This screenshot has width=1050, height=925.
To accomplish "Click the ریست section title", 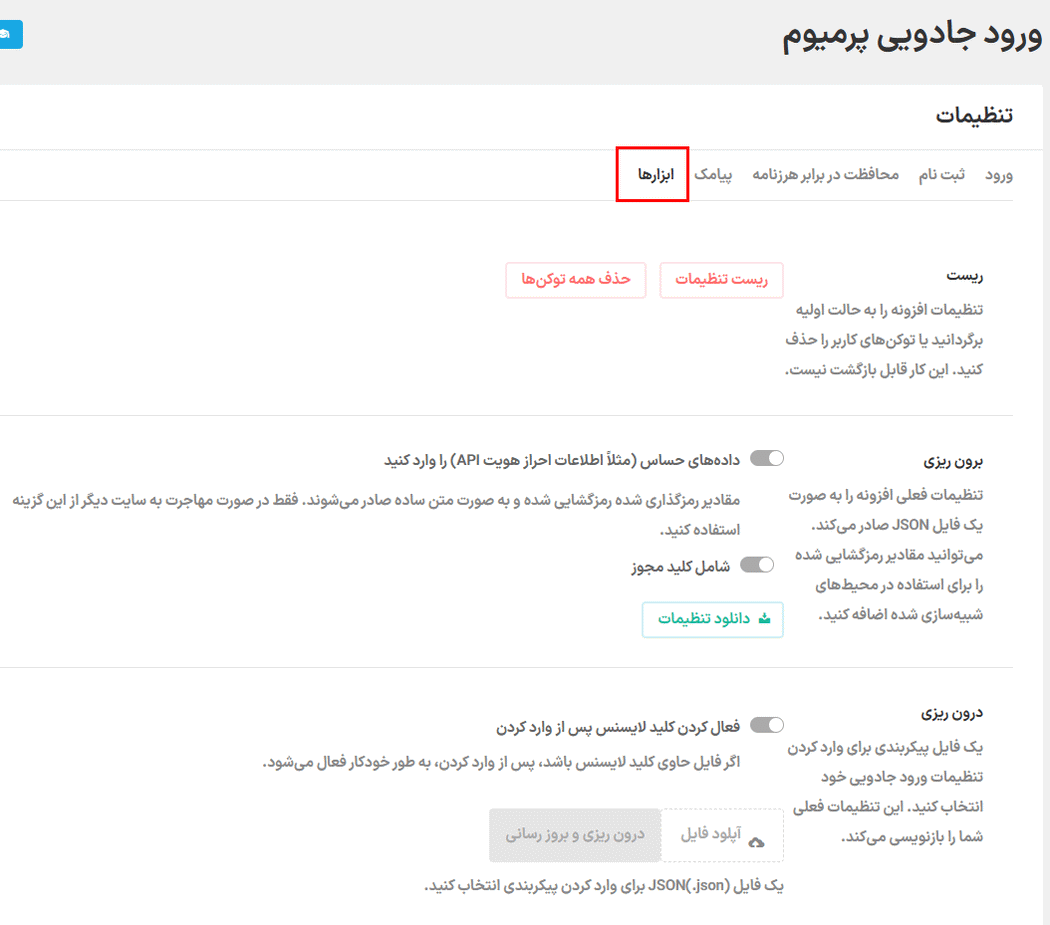I will (967, 275).
